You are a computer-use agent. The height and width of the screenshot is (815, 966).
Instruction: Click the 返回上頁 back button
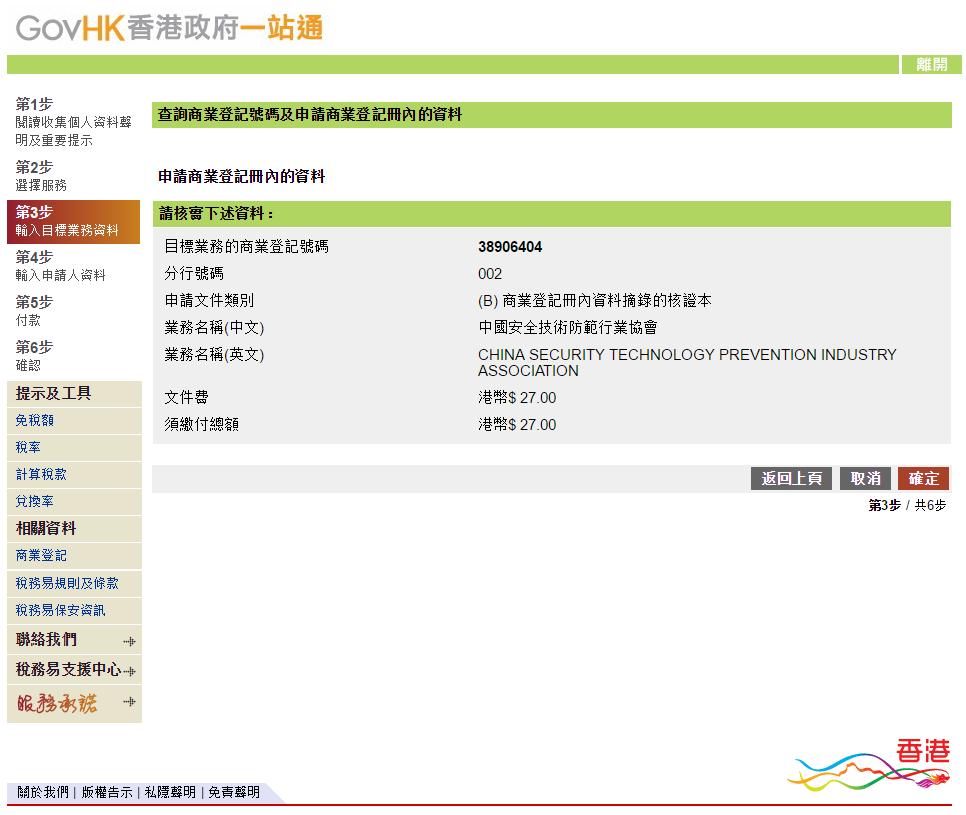pyautogui.click(x=792, y=479)
